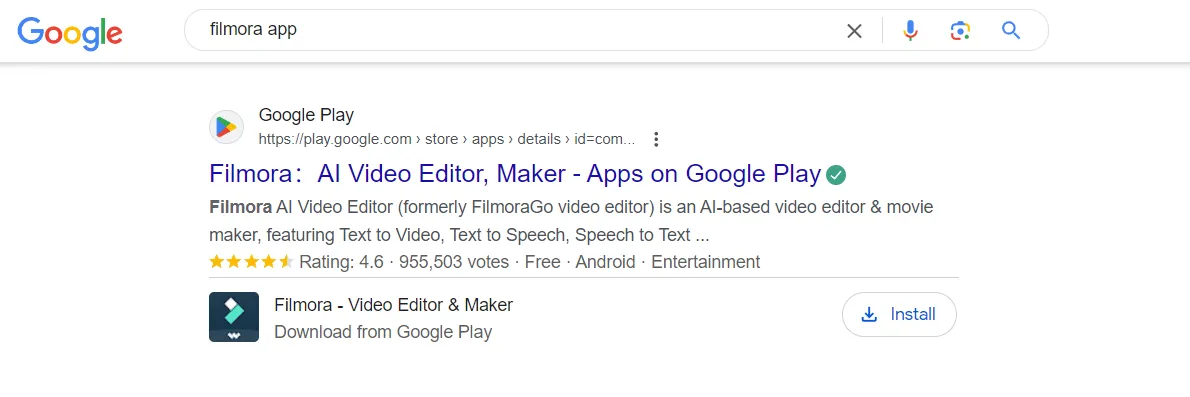Click the Install button

[899, 314]
